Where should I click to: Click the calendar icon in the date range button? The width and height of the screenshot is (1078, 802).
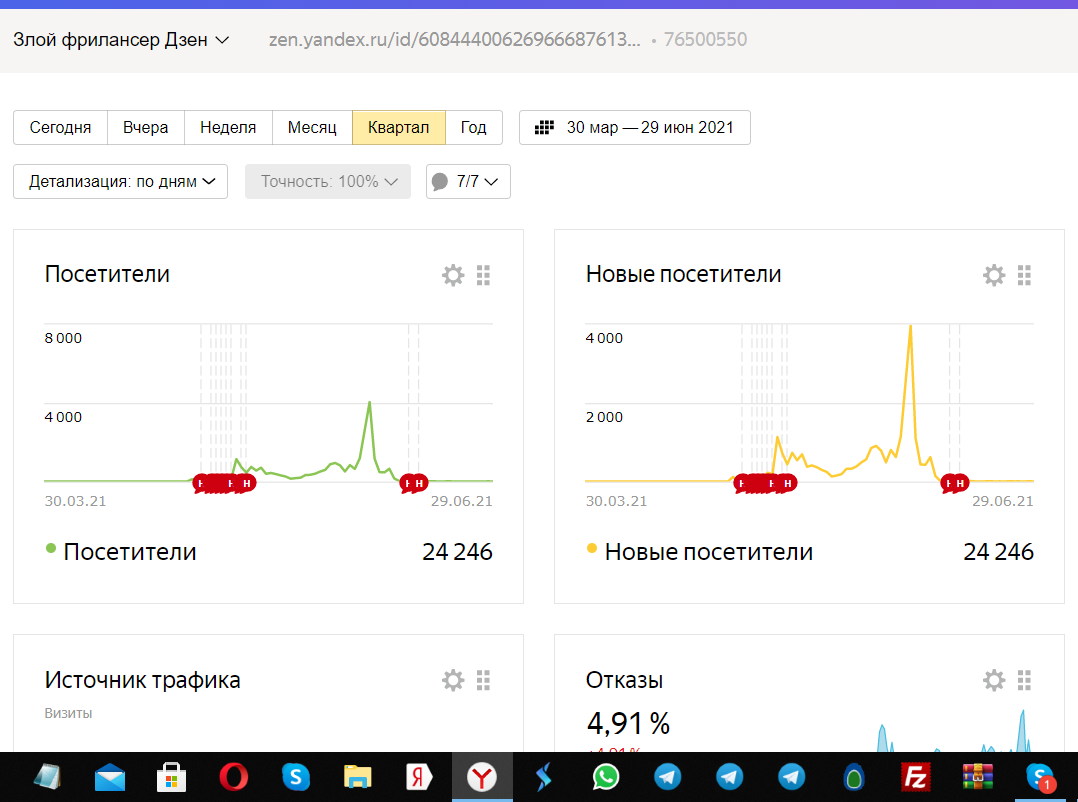[x=544, y=127]
